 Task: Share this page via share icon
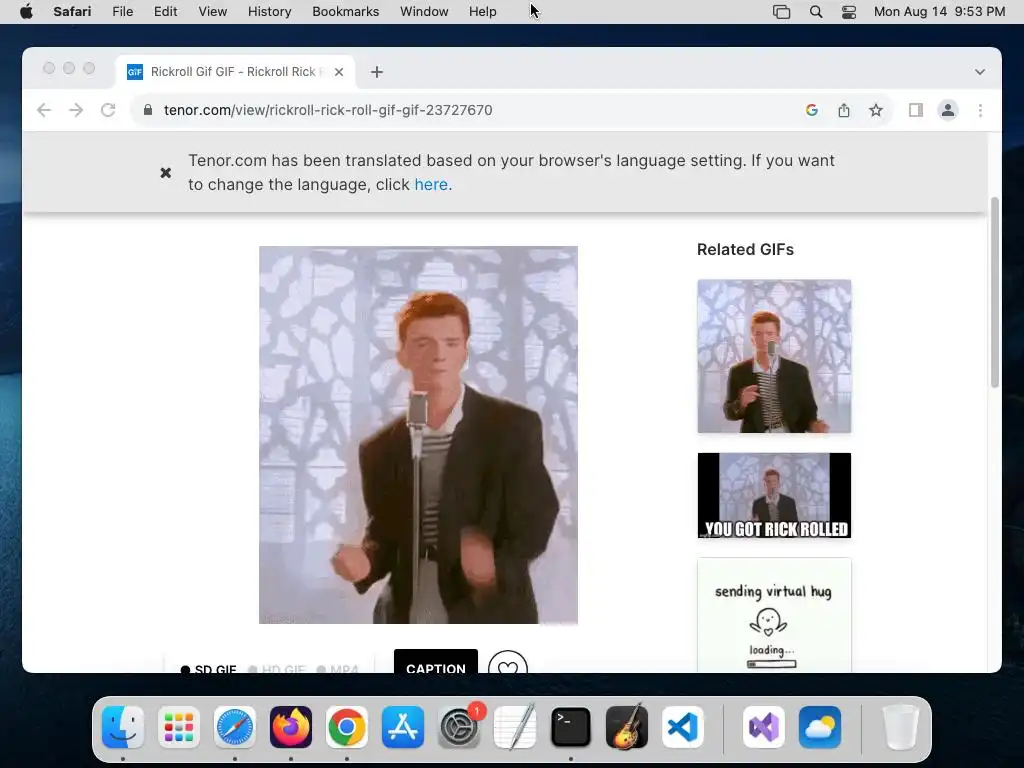click(x=844, y=110)
